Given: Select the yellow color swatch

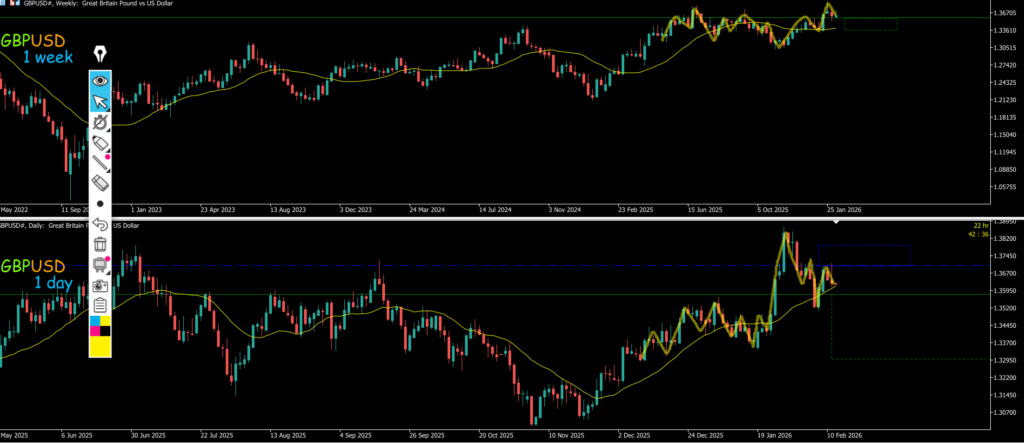Looking at the screenshot, I should click(x=100, y=346).
